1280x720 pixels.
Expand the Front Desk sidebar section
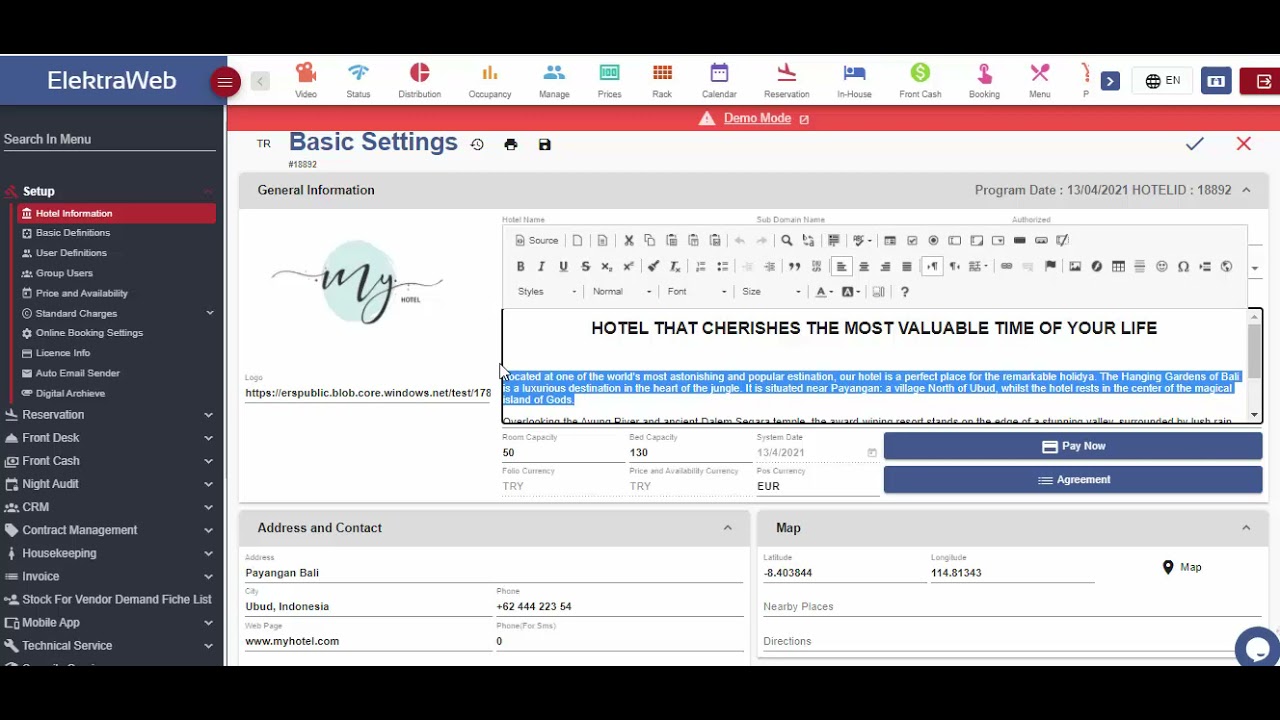click(108, 438)
